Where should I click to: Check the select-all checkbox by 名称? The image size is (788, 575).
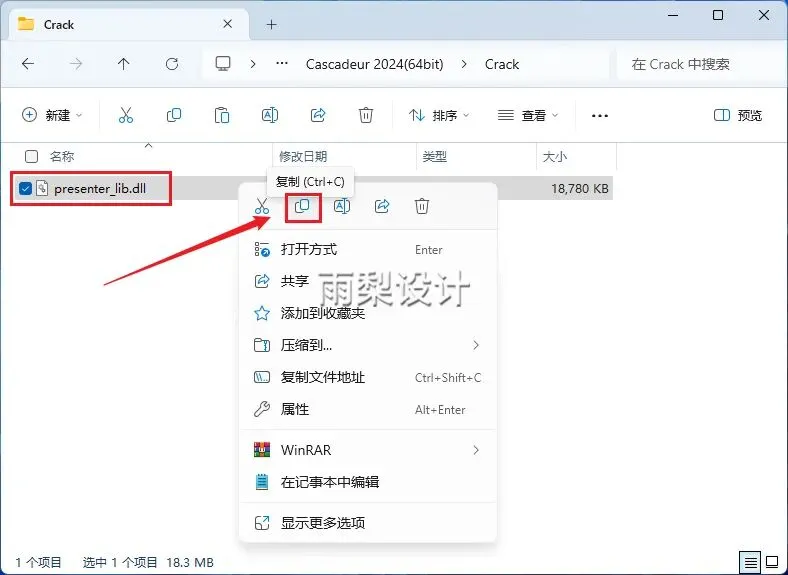coord(31,157)
